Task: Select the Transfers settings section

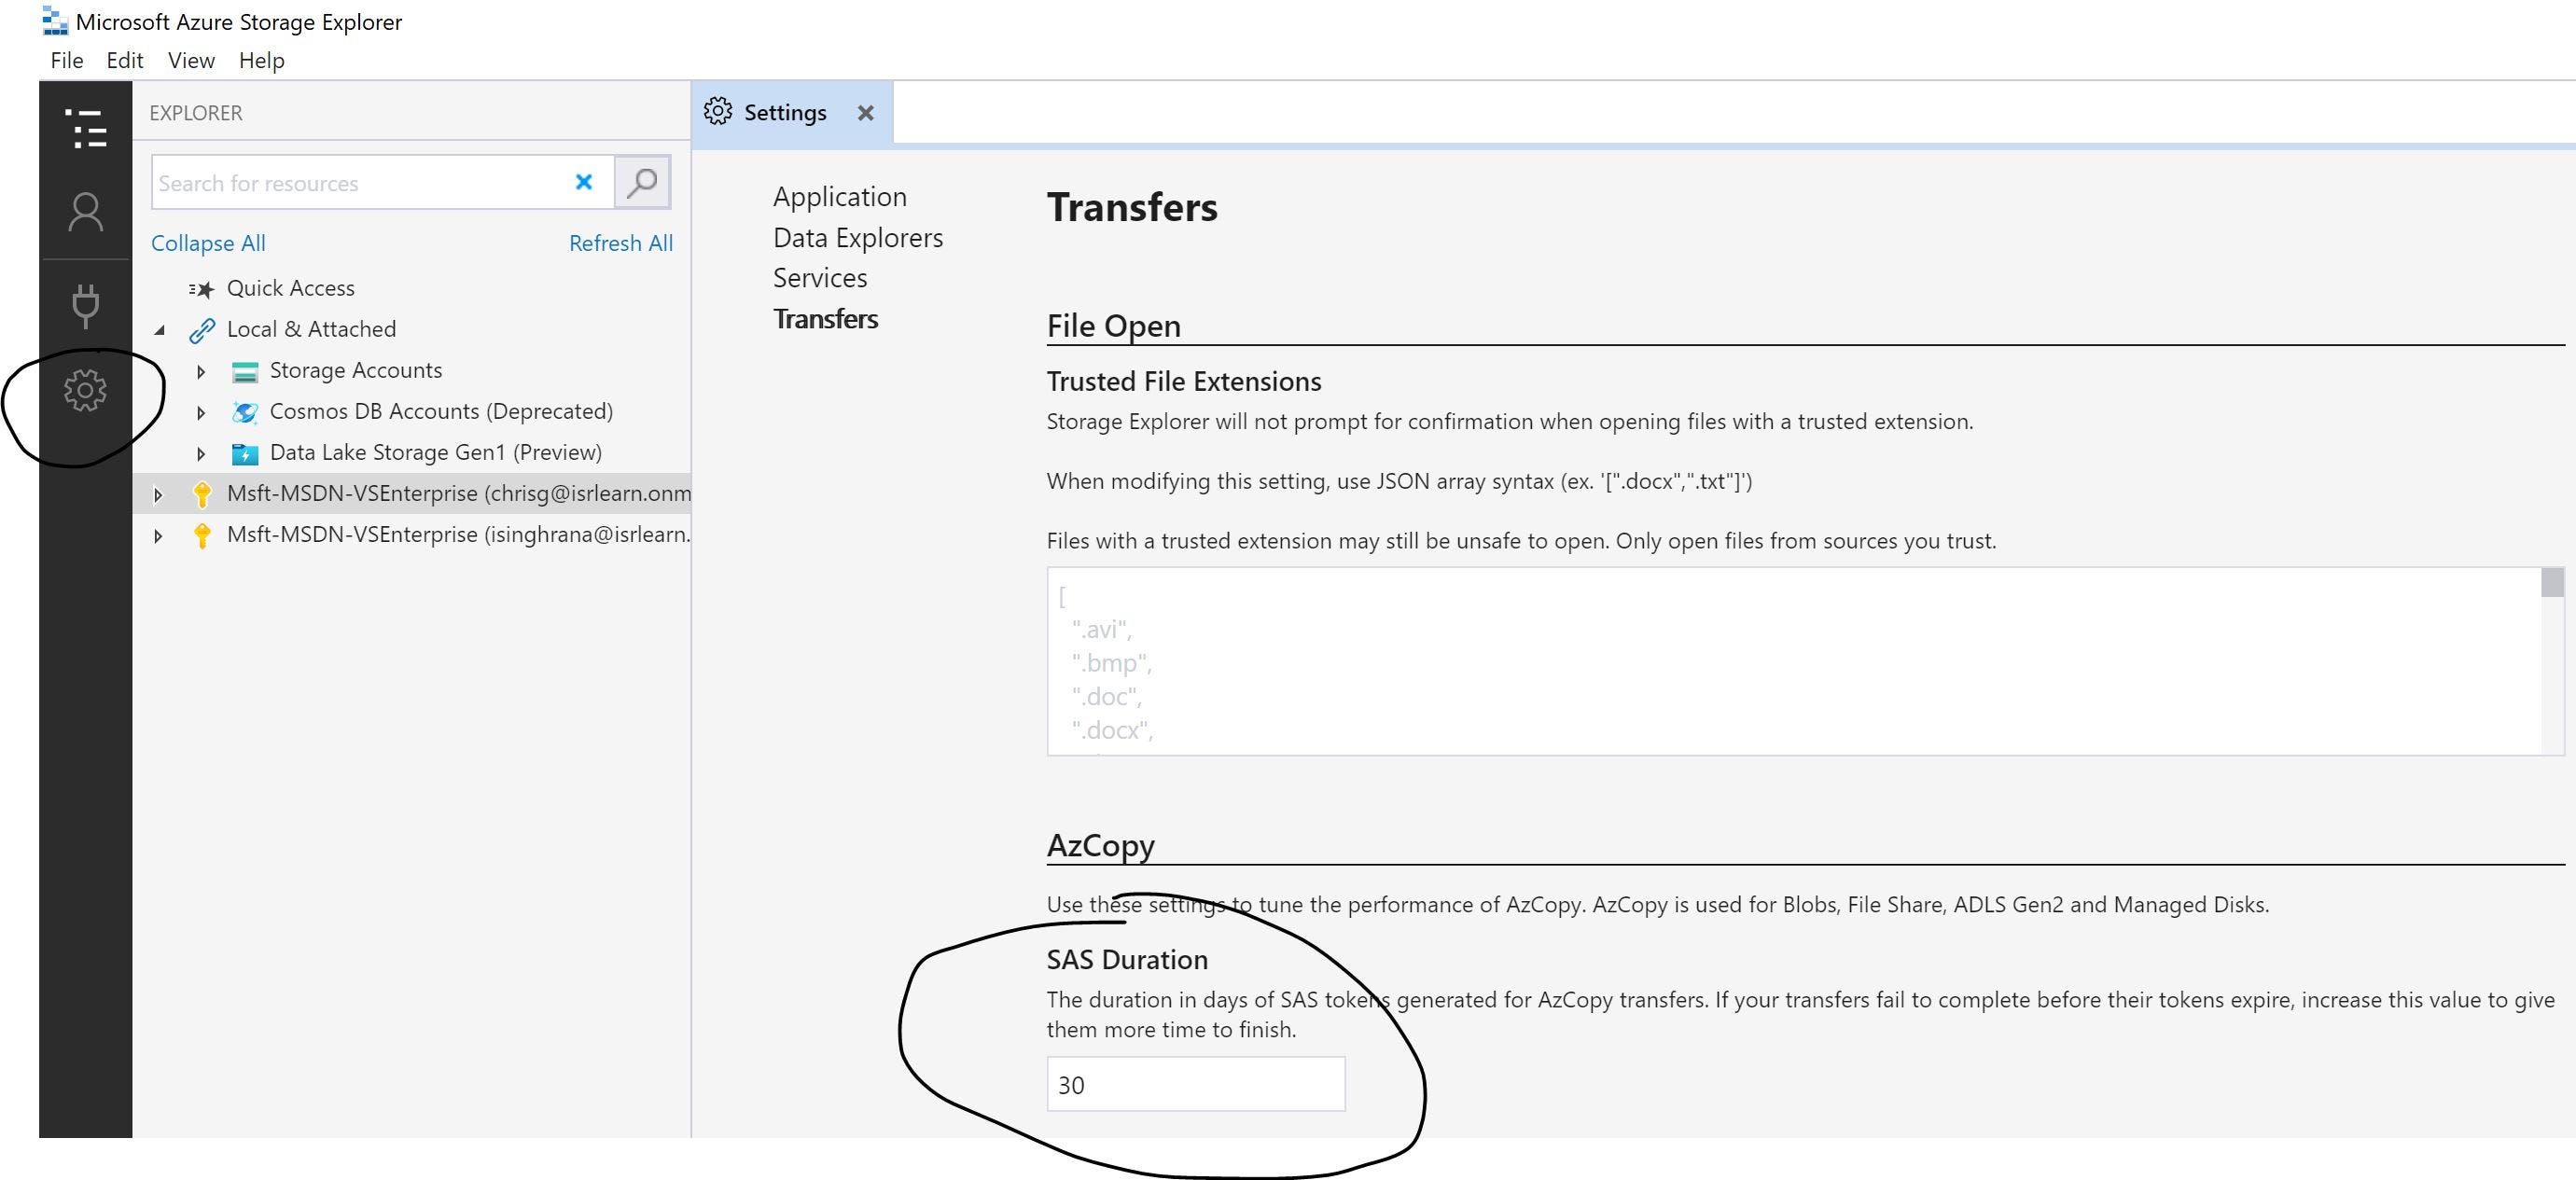Action: 826,319
